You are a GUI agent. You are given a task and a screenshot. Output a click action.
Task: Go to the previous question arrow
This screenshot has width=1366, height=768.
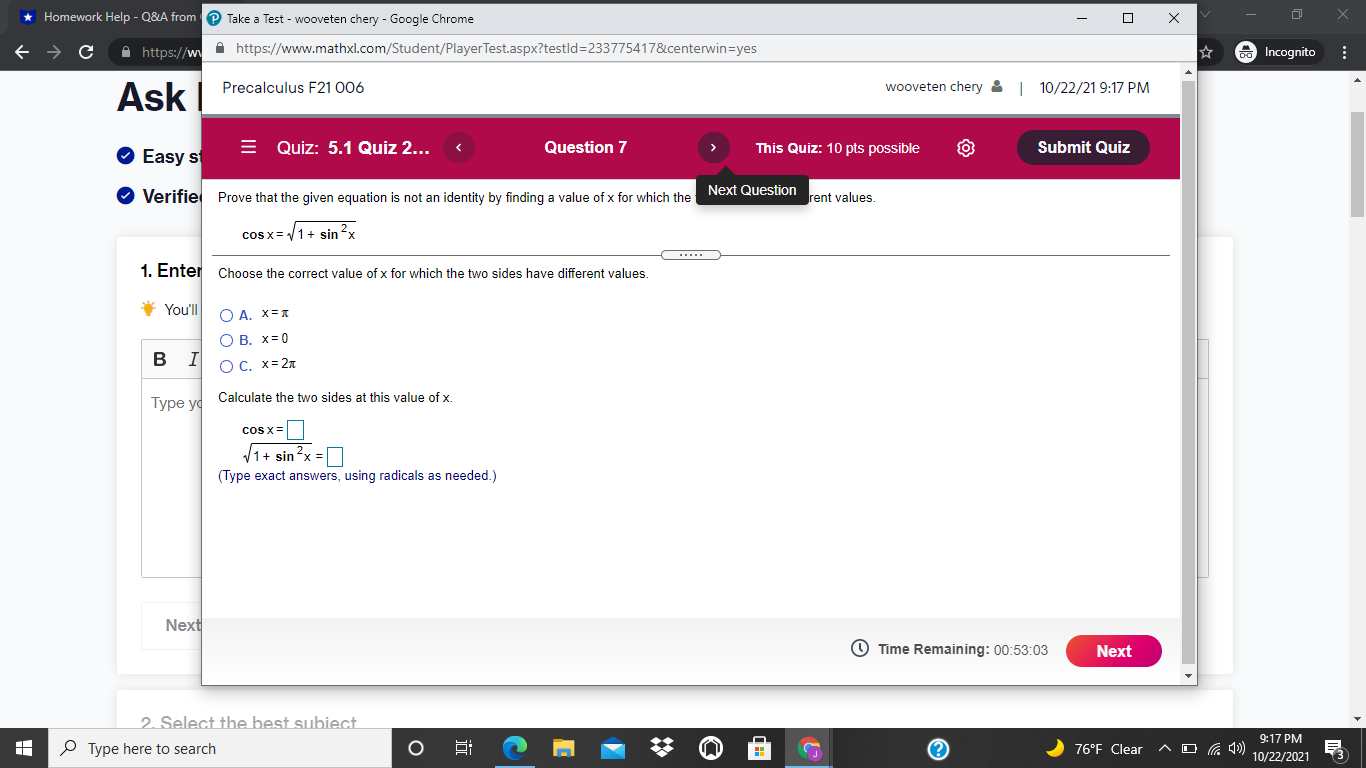point(458,147)
